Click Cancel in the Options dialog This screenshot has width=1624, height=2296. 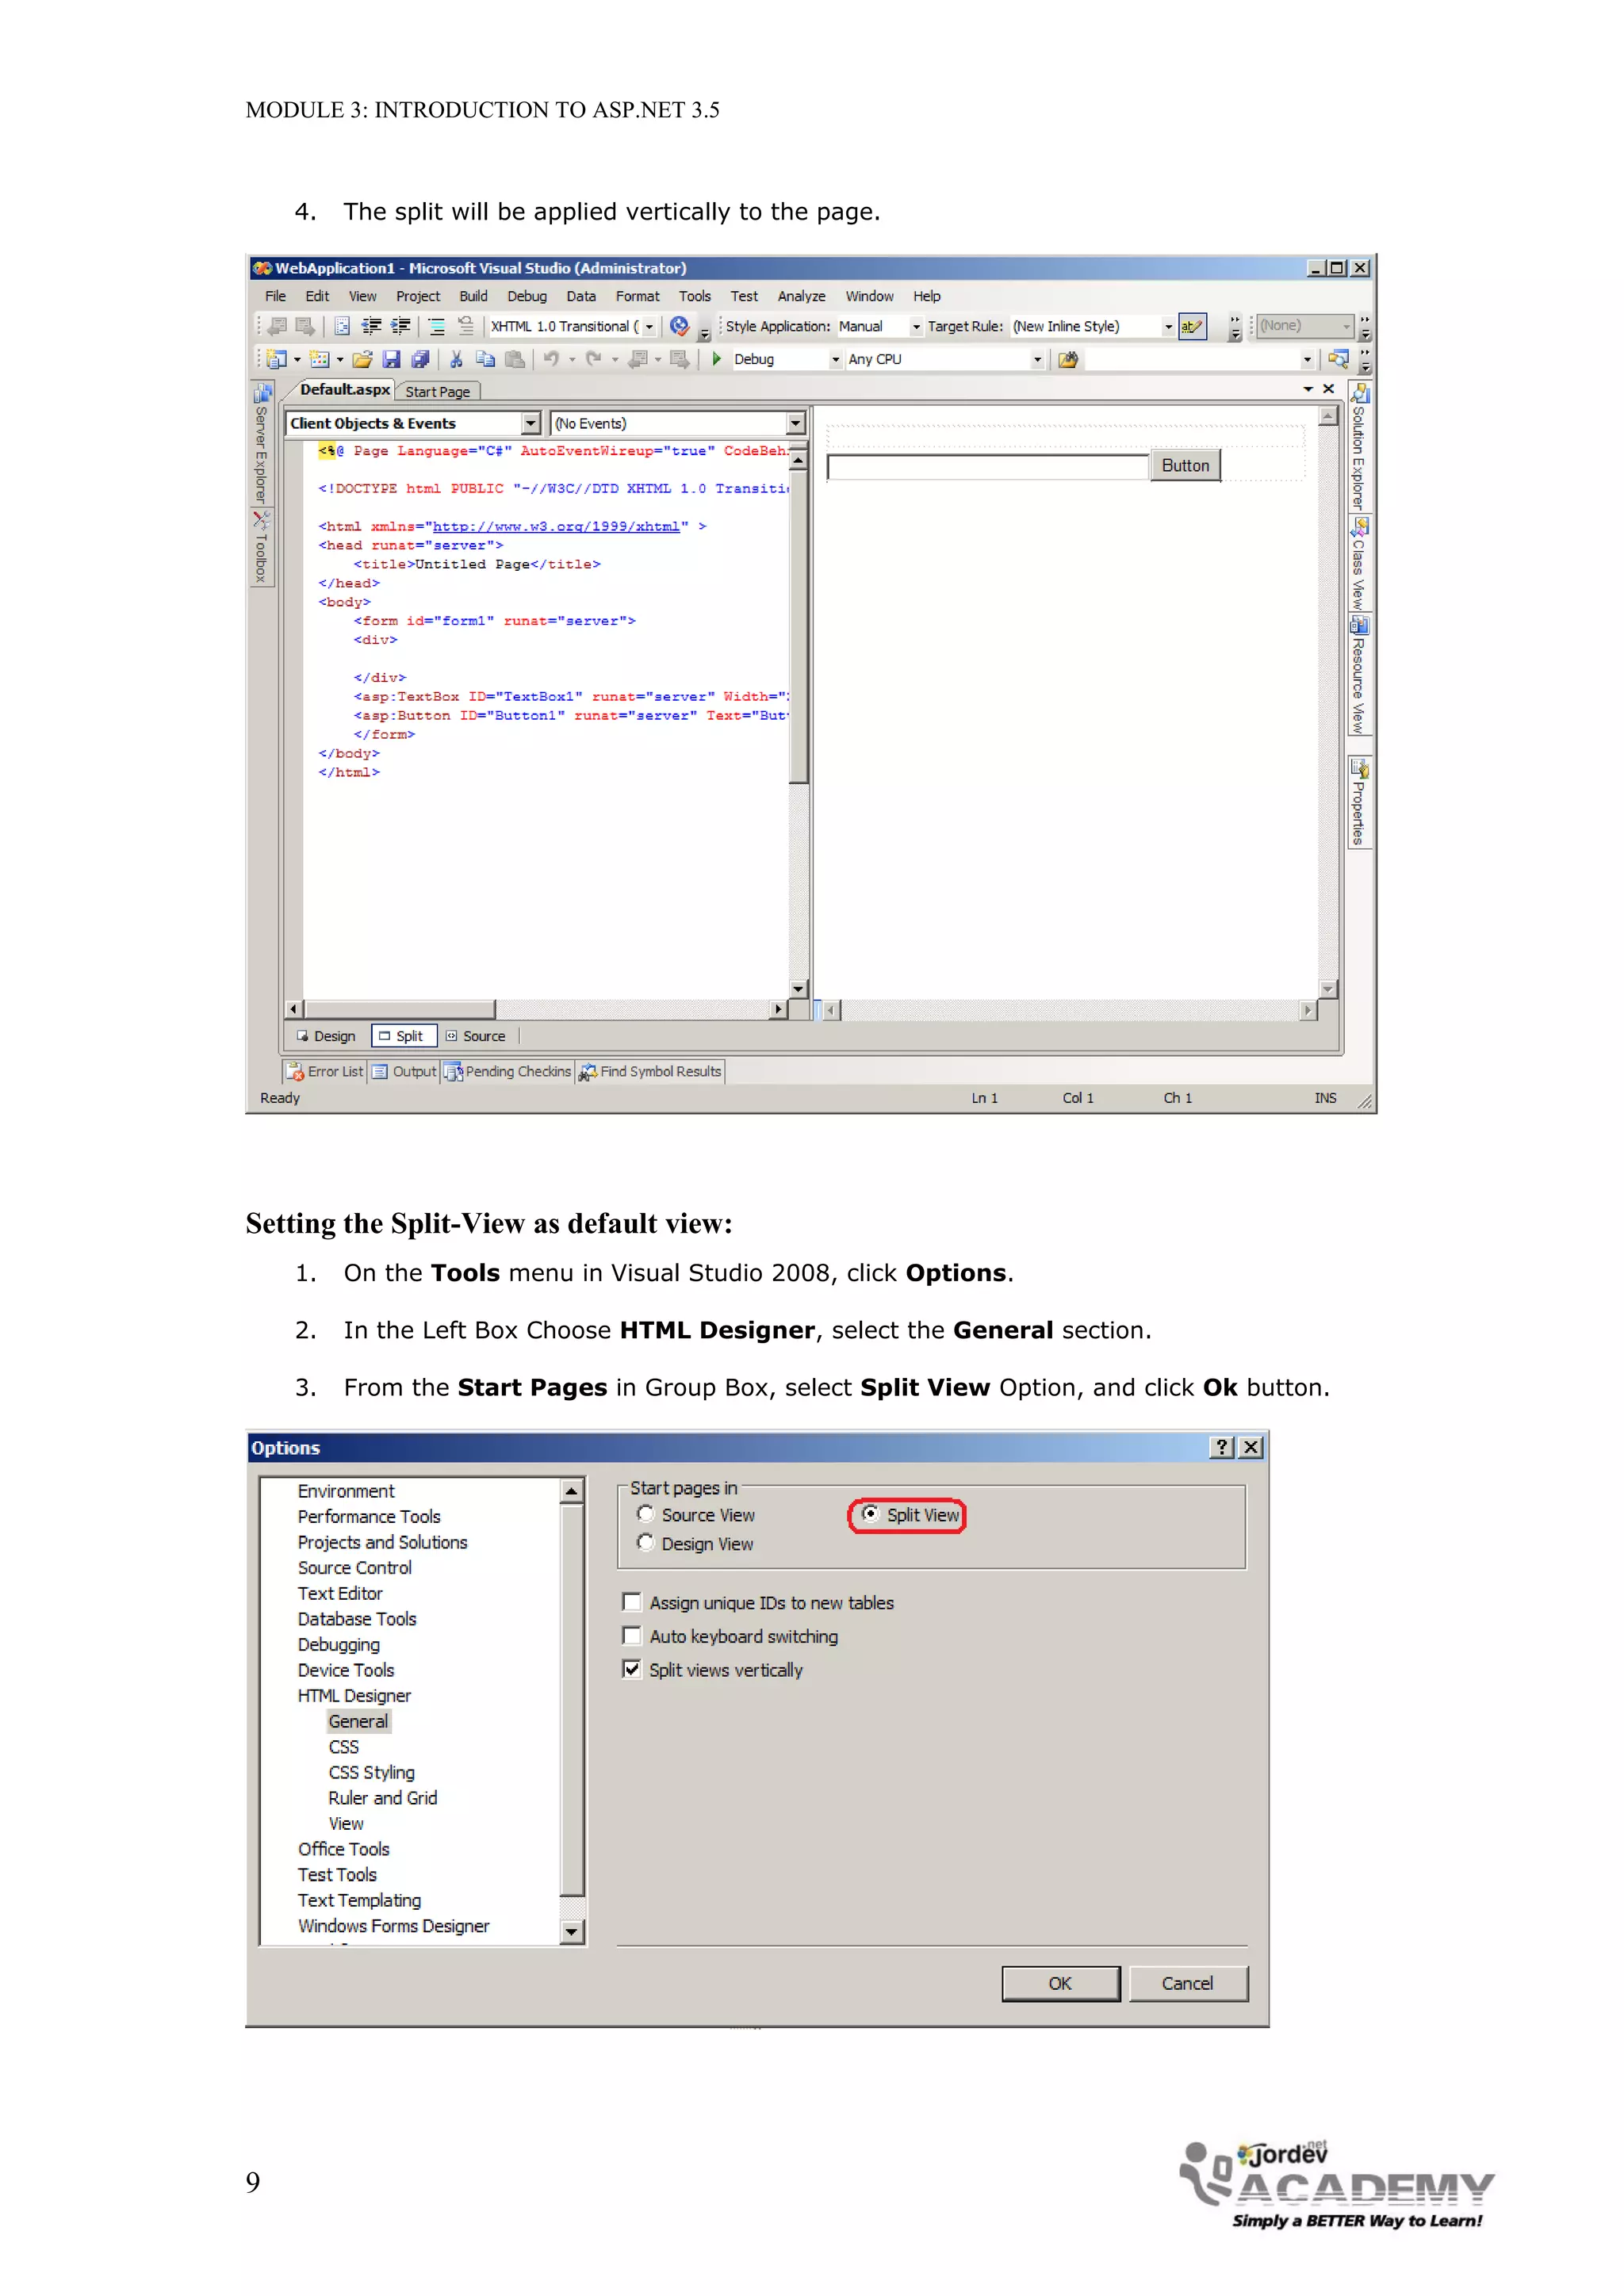(x=1188, y=1983)
